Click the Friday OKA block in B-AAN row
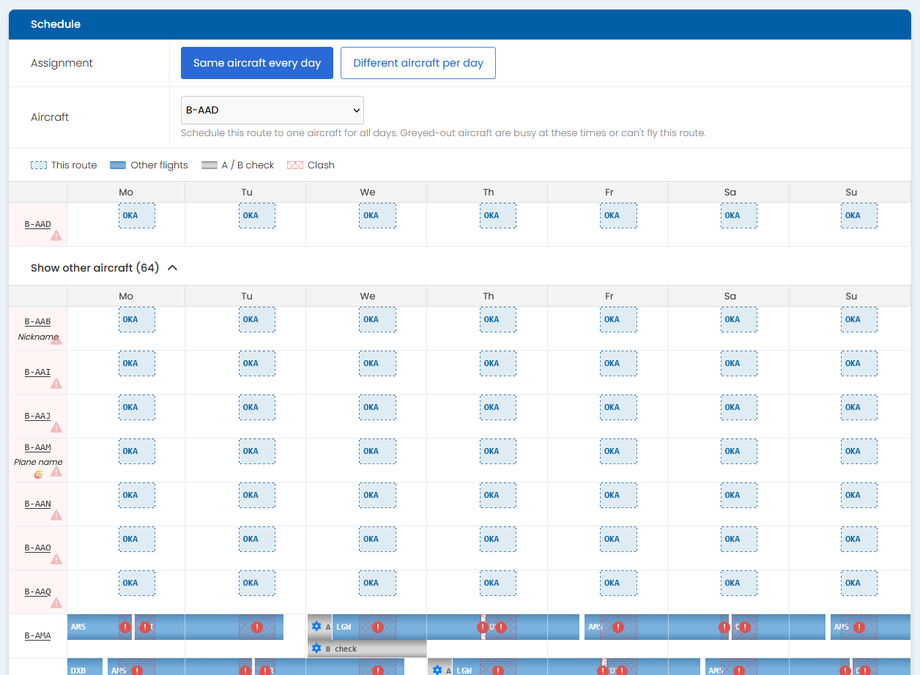Screen dimensions: 920x675 coord(618,495)
